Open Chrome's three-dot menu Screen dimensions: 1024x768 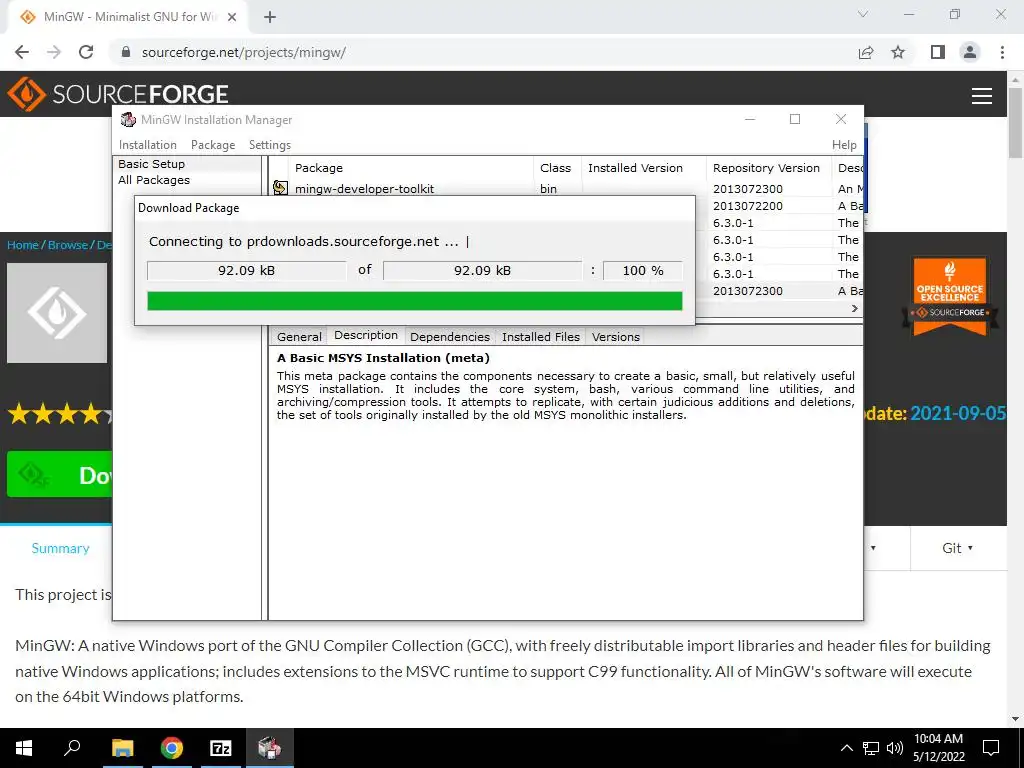1002,52
